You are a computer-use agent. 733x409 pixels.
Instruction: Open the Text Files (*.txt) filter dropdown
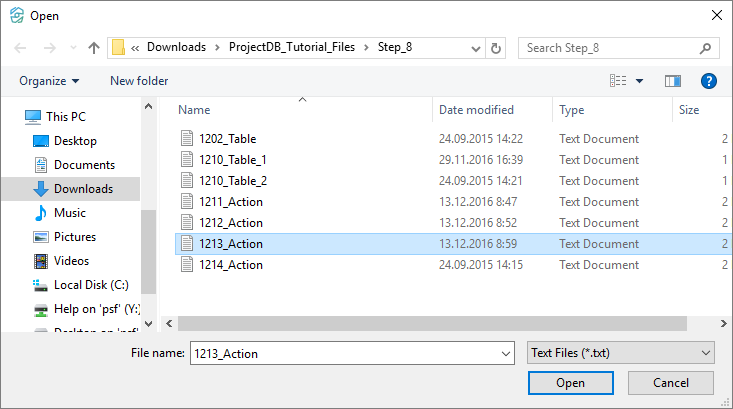pos(620,353)
